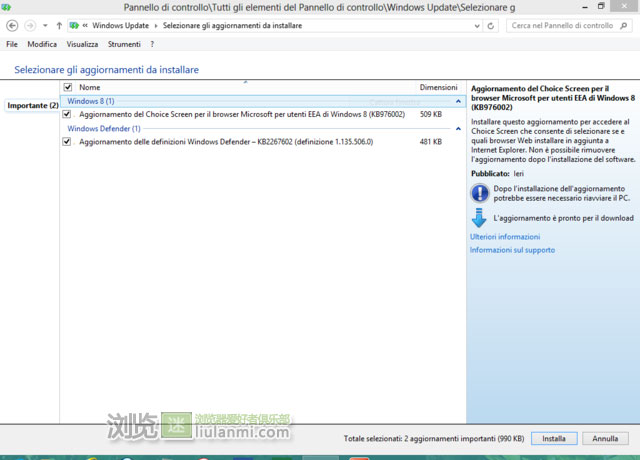Open the recent locations dropdown arrow

click(x=45, y=26)
